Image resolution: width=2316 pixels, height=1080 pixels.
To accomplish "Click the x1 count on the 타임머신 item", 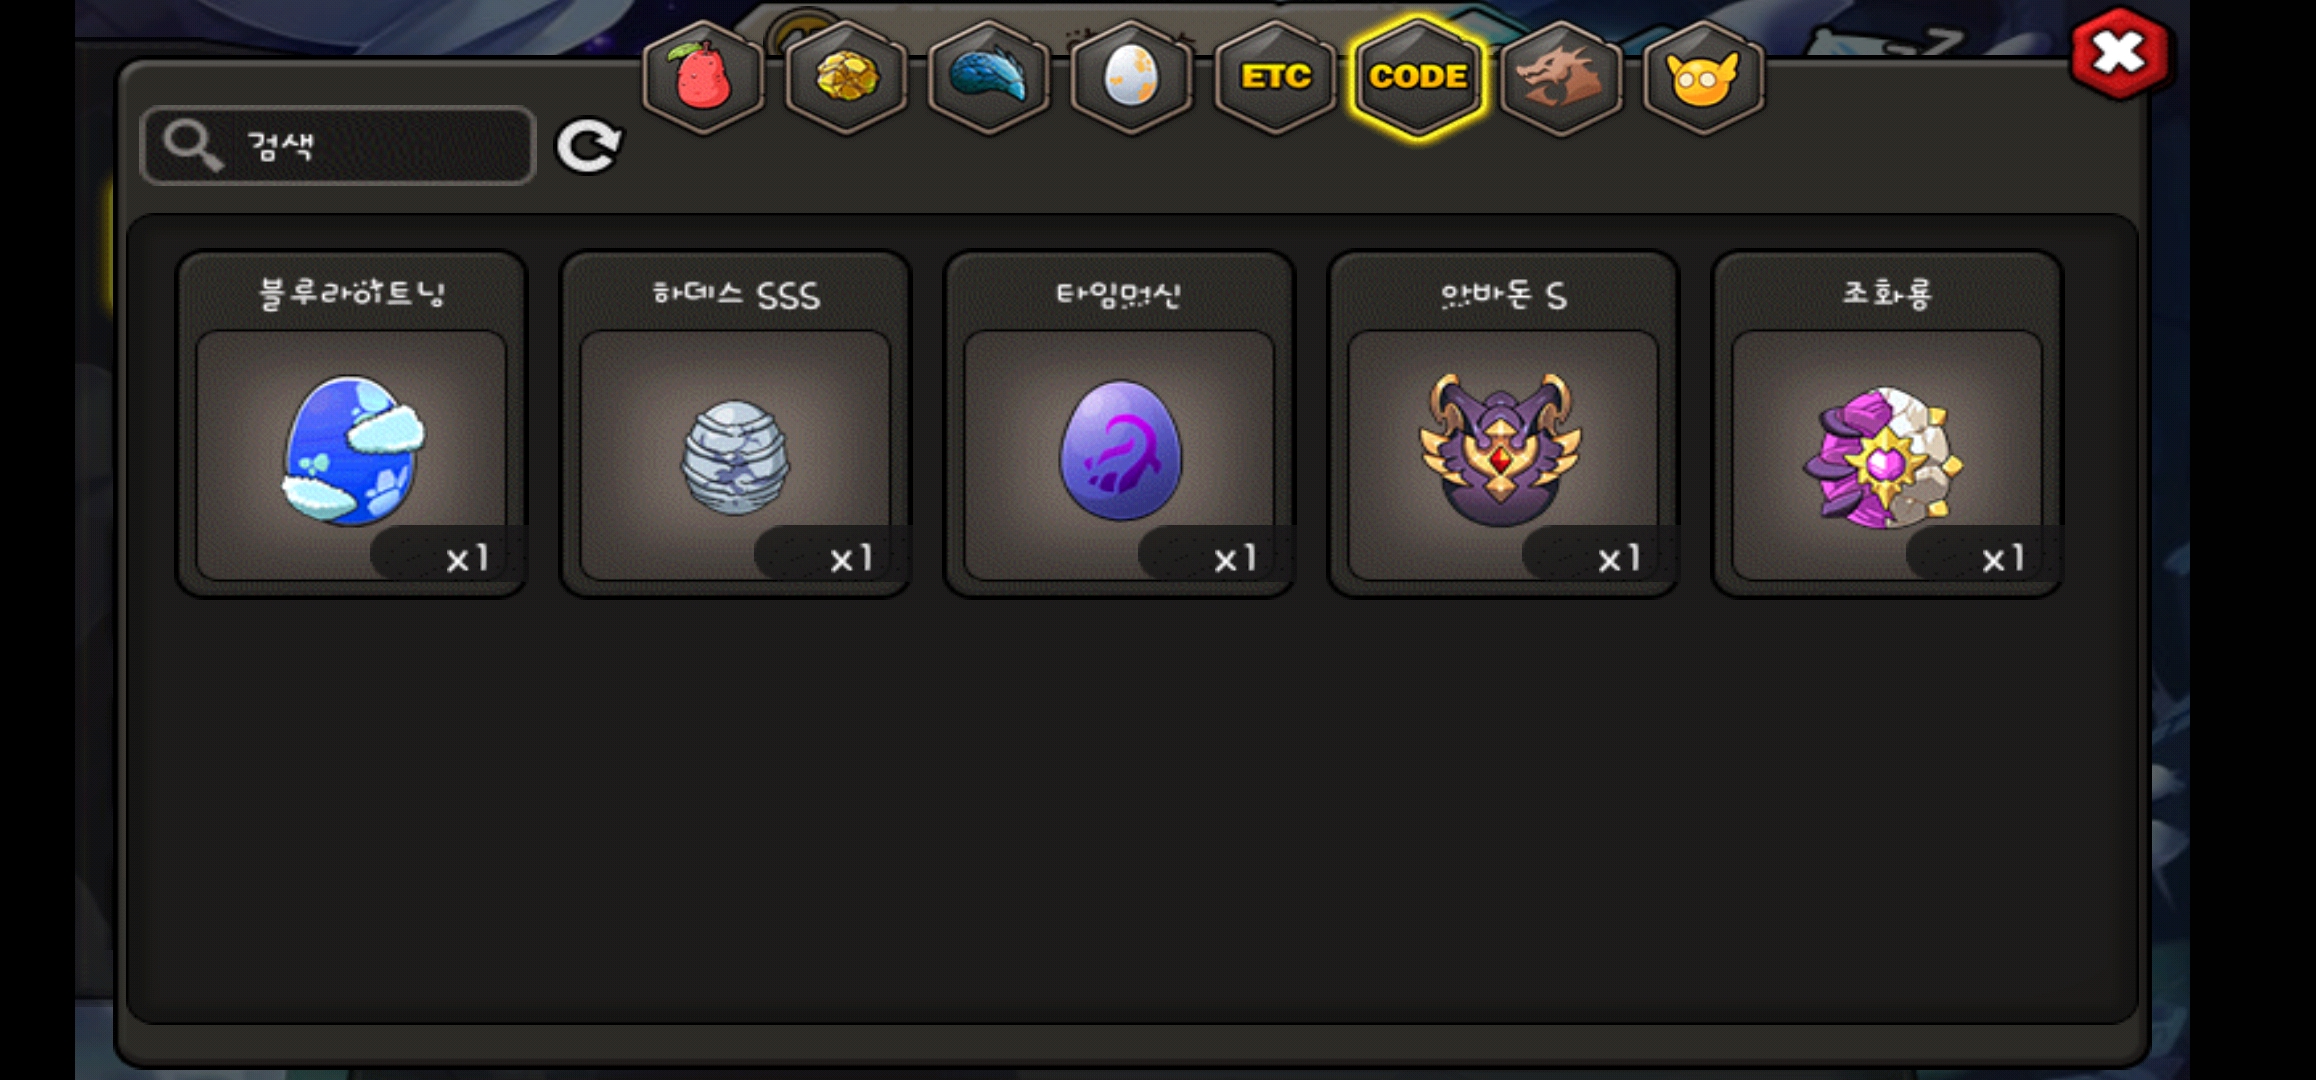I will coord(1234,558).
